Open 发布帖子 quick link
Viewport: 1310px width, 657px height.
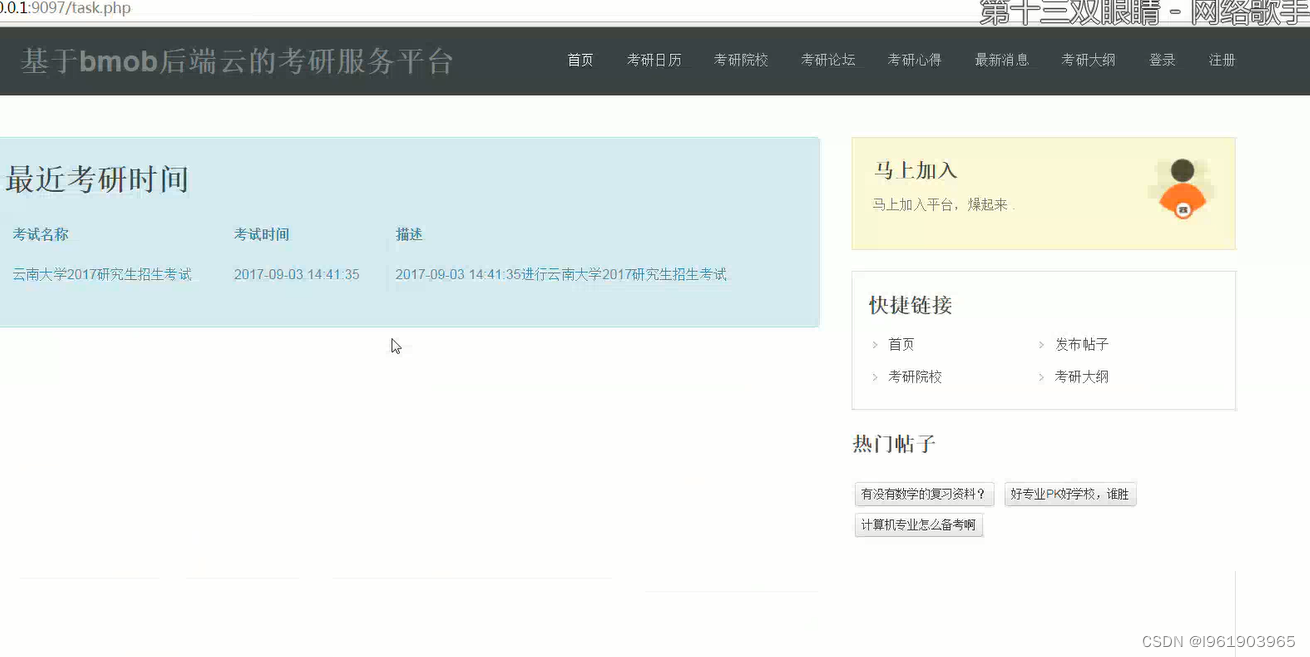[x=1082, y=344]
